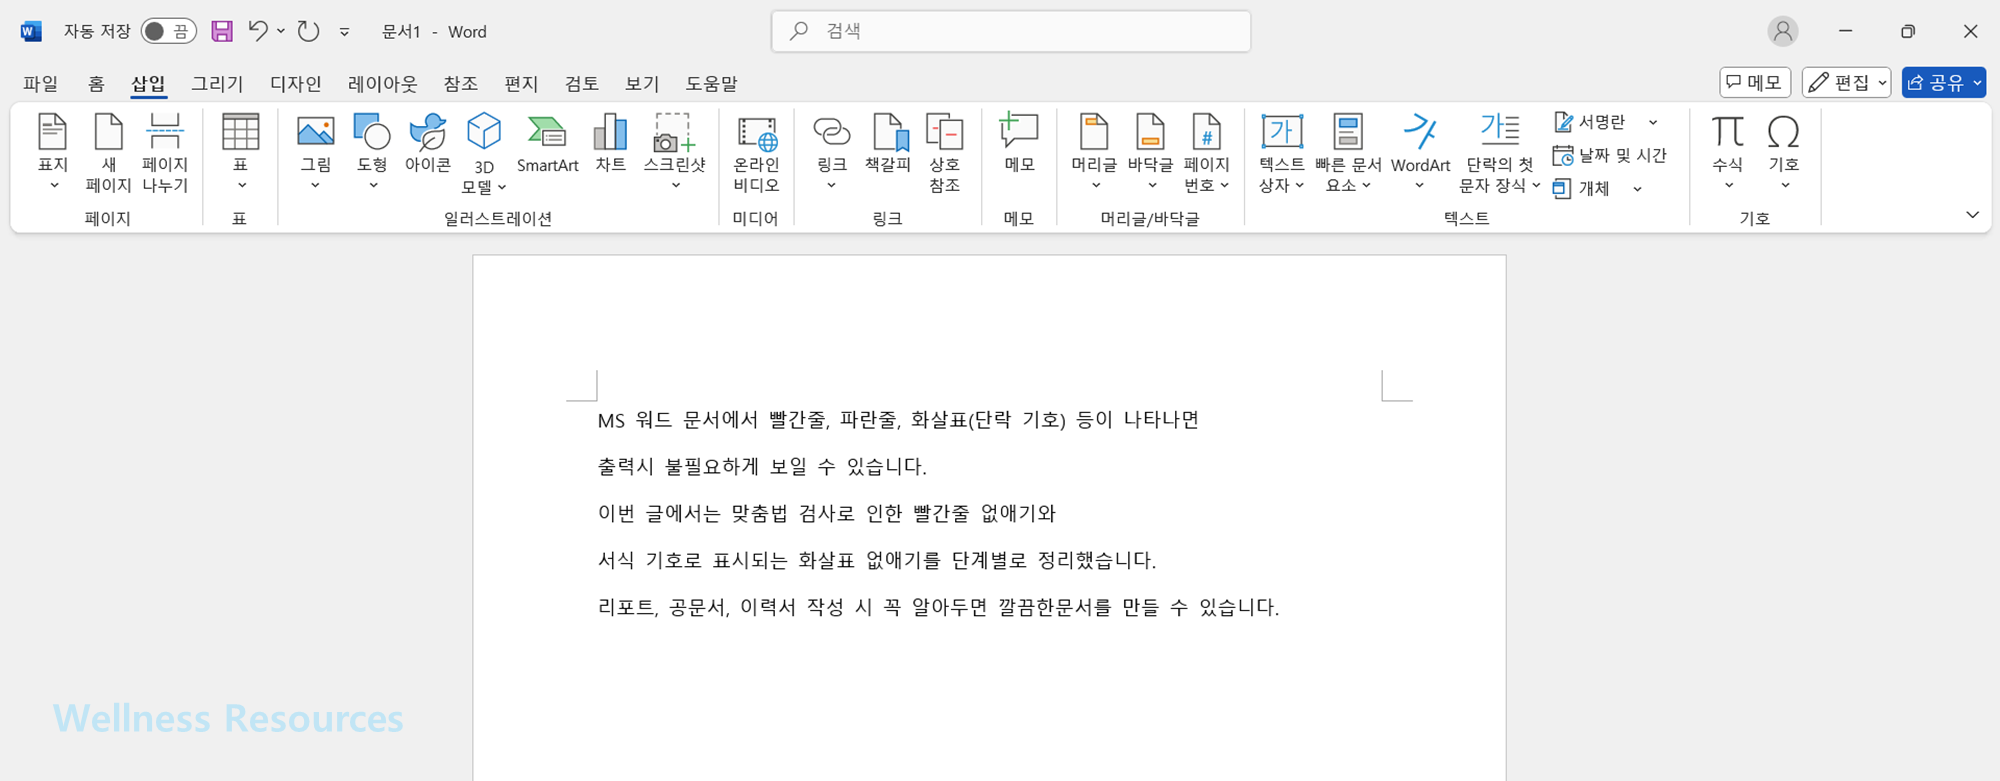
Task: Add a drop cap (단락의 첫 문자 장식)
Action: pos(1499,152)
